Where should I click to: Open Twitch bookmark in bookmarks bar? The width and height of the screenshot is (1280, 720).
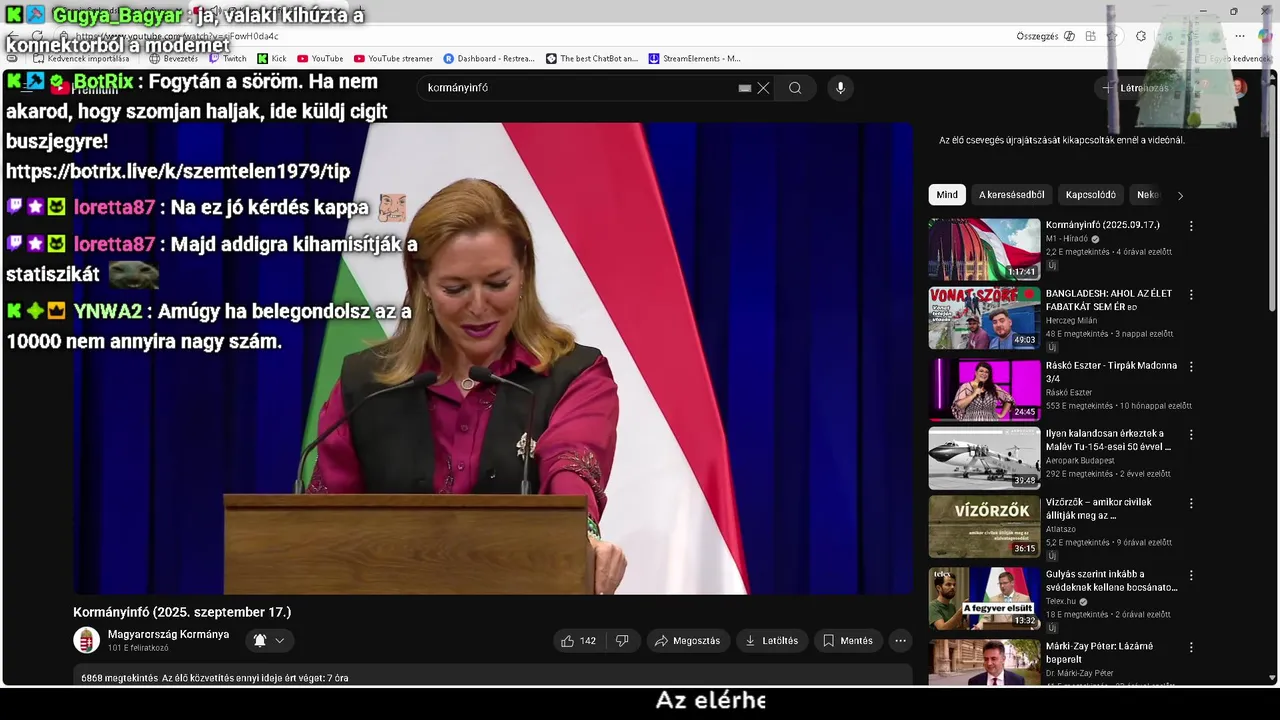(x=228, y=58)
